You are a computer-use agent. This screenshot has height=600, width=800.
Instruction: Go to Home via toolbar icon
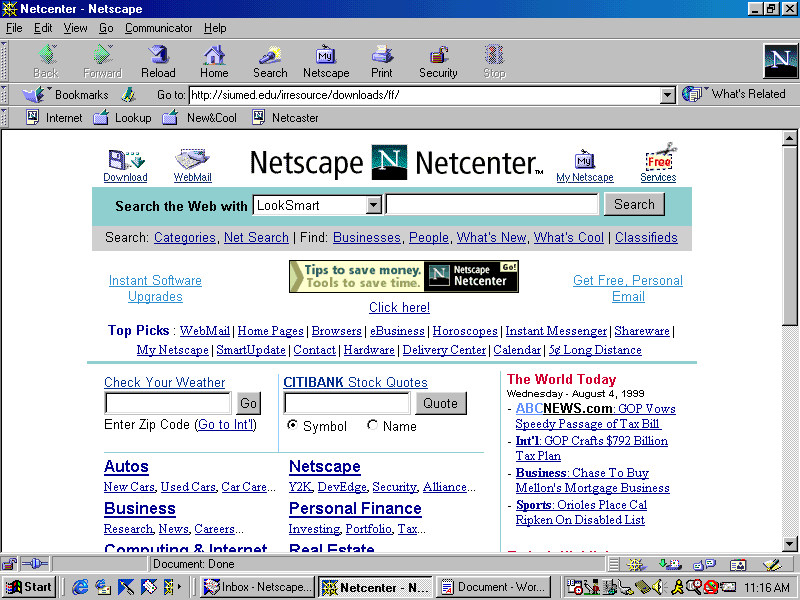[x=214, y=61]
